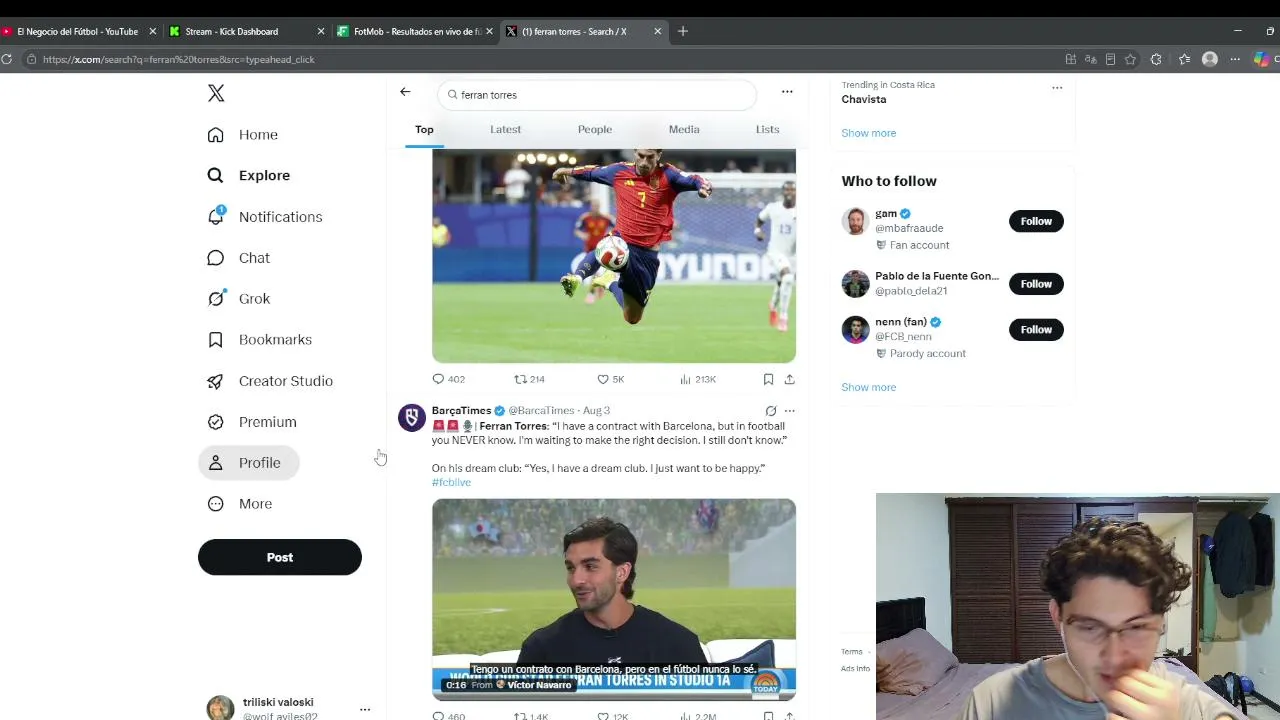Repost the post with 214 reposts
The image size is (1280, 720).
tap(529, 379)
